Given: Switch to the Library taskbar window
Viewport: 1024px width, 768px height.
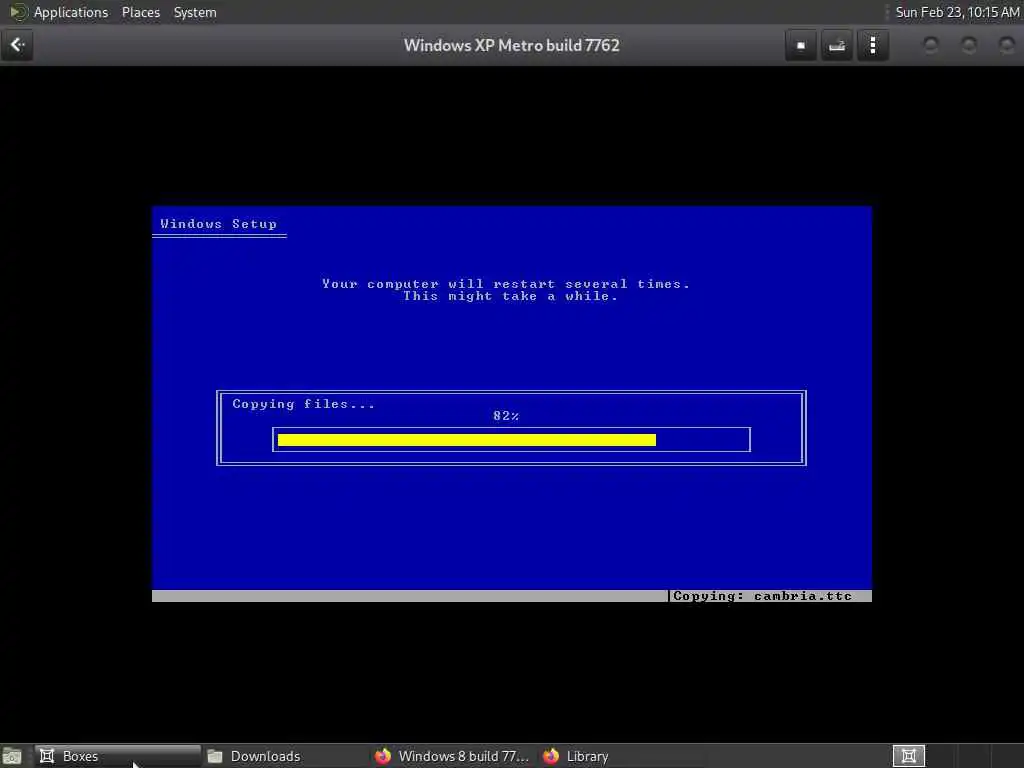Looking at the screenshot, I should click(622, 756).
